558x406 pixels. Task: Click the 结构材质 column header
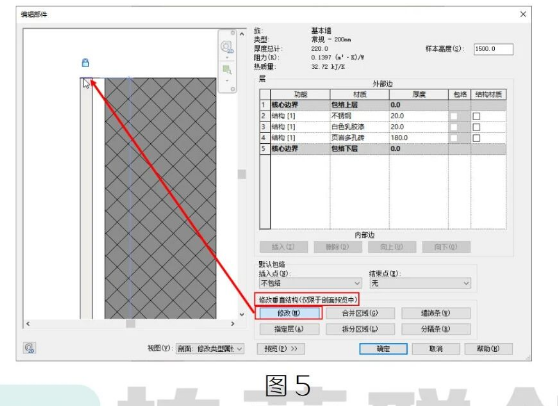489,95
